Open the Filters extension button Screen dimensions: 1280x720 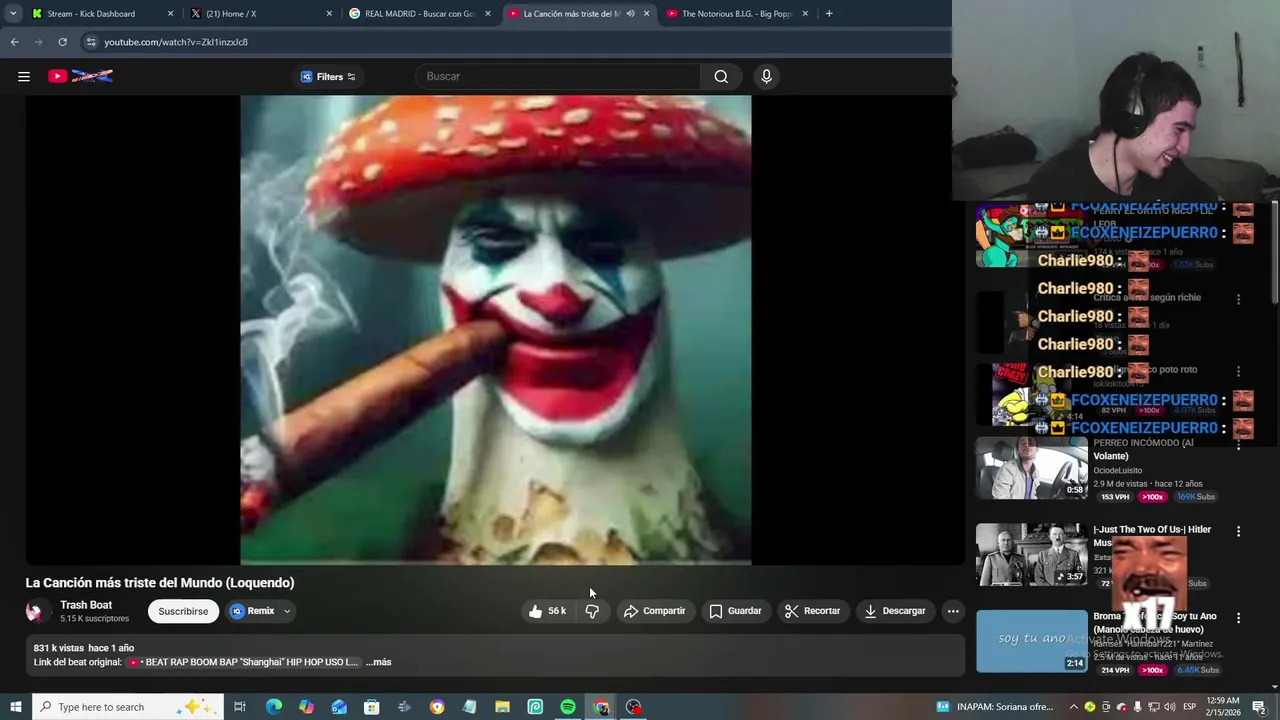pyautogui.click(x=328, y=76)
